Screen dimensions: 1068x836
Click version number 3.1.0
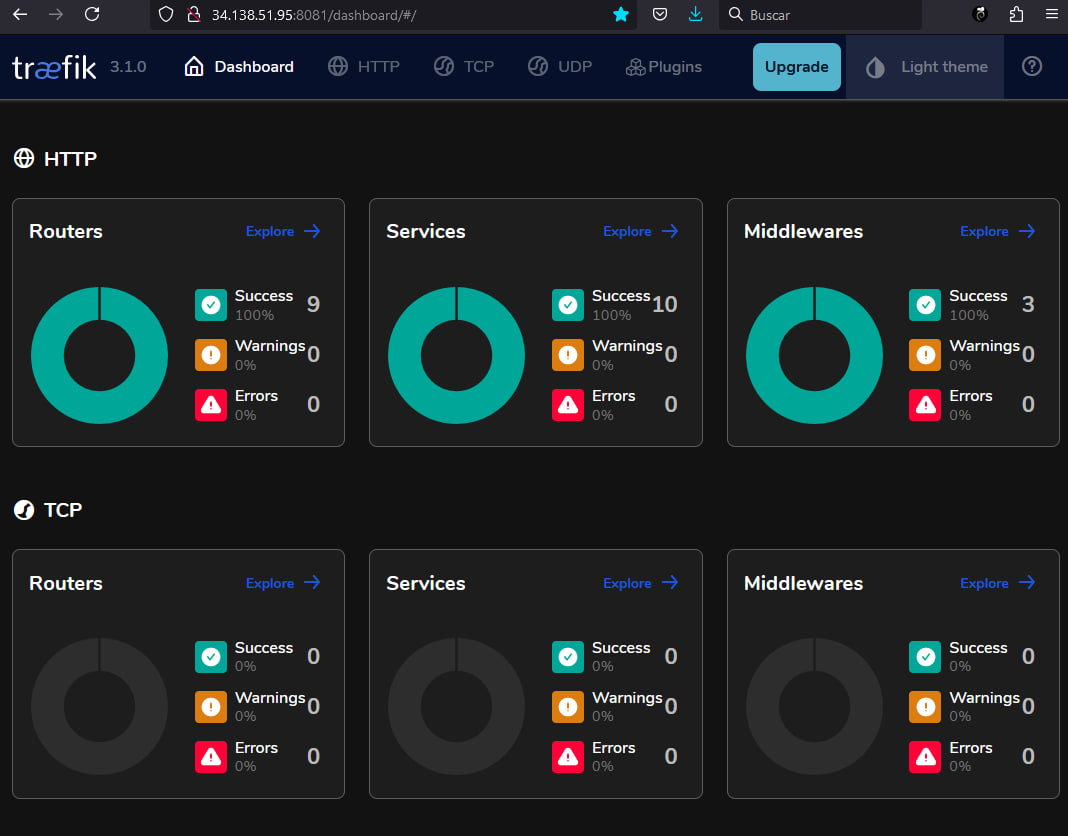[128, 67]
